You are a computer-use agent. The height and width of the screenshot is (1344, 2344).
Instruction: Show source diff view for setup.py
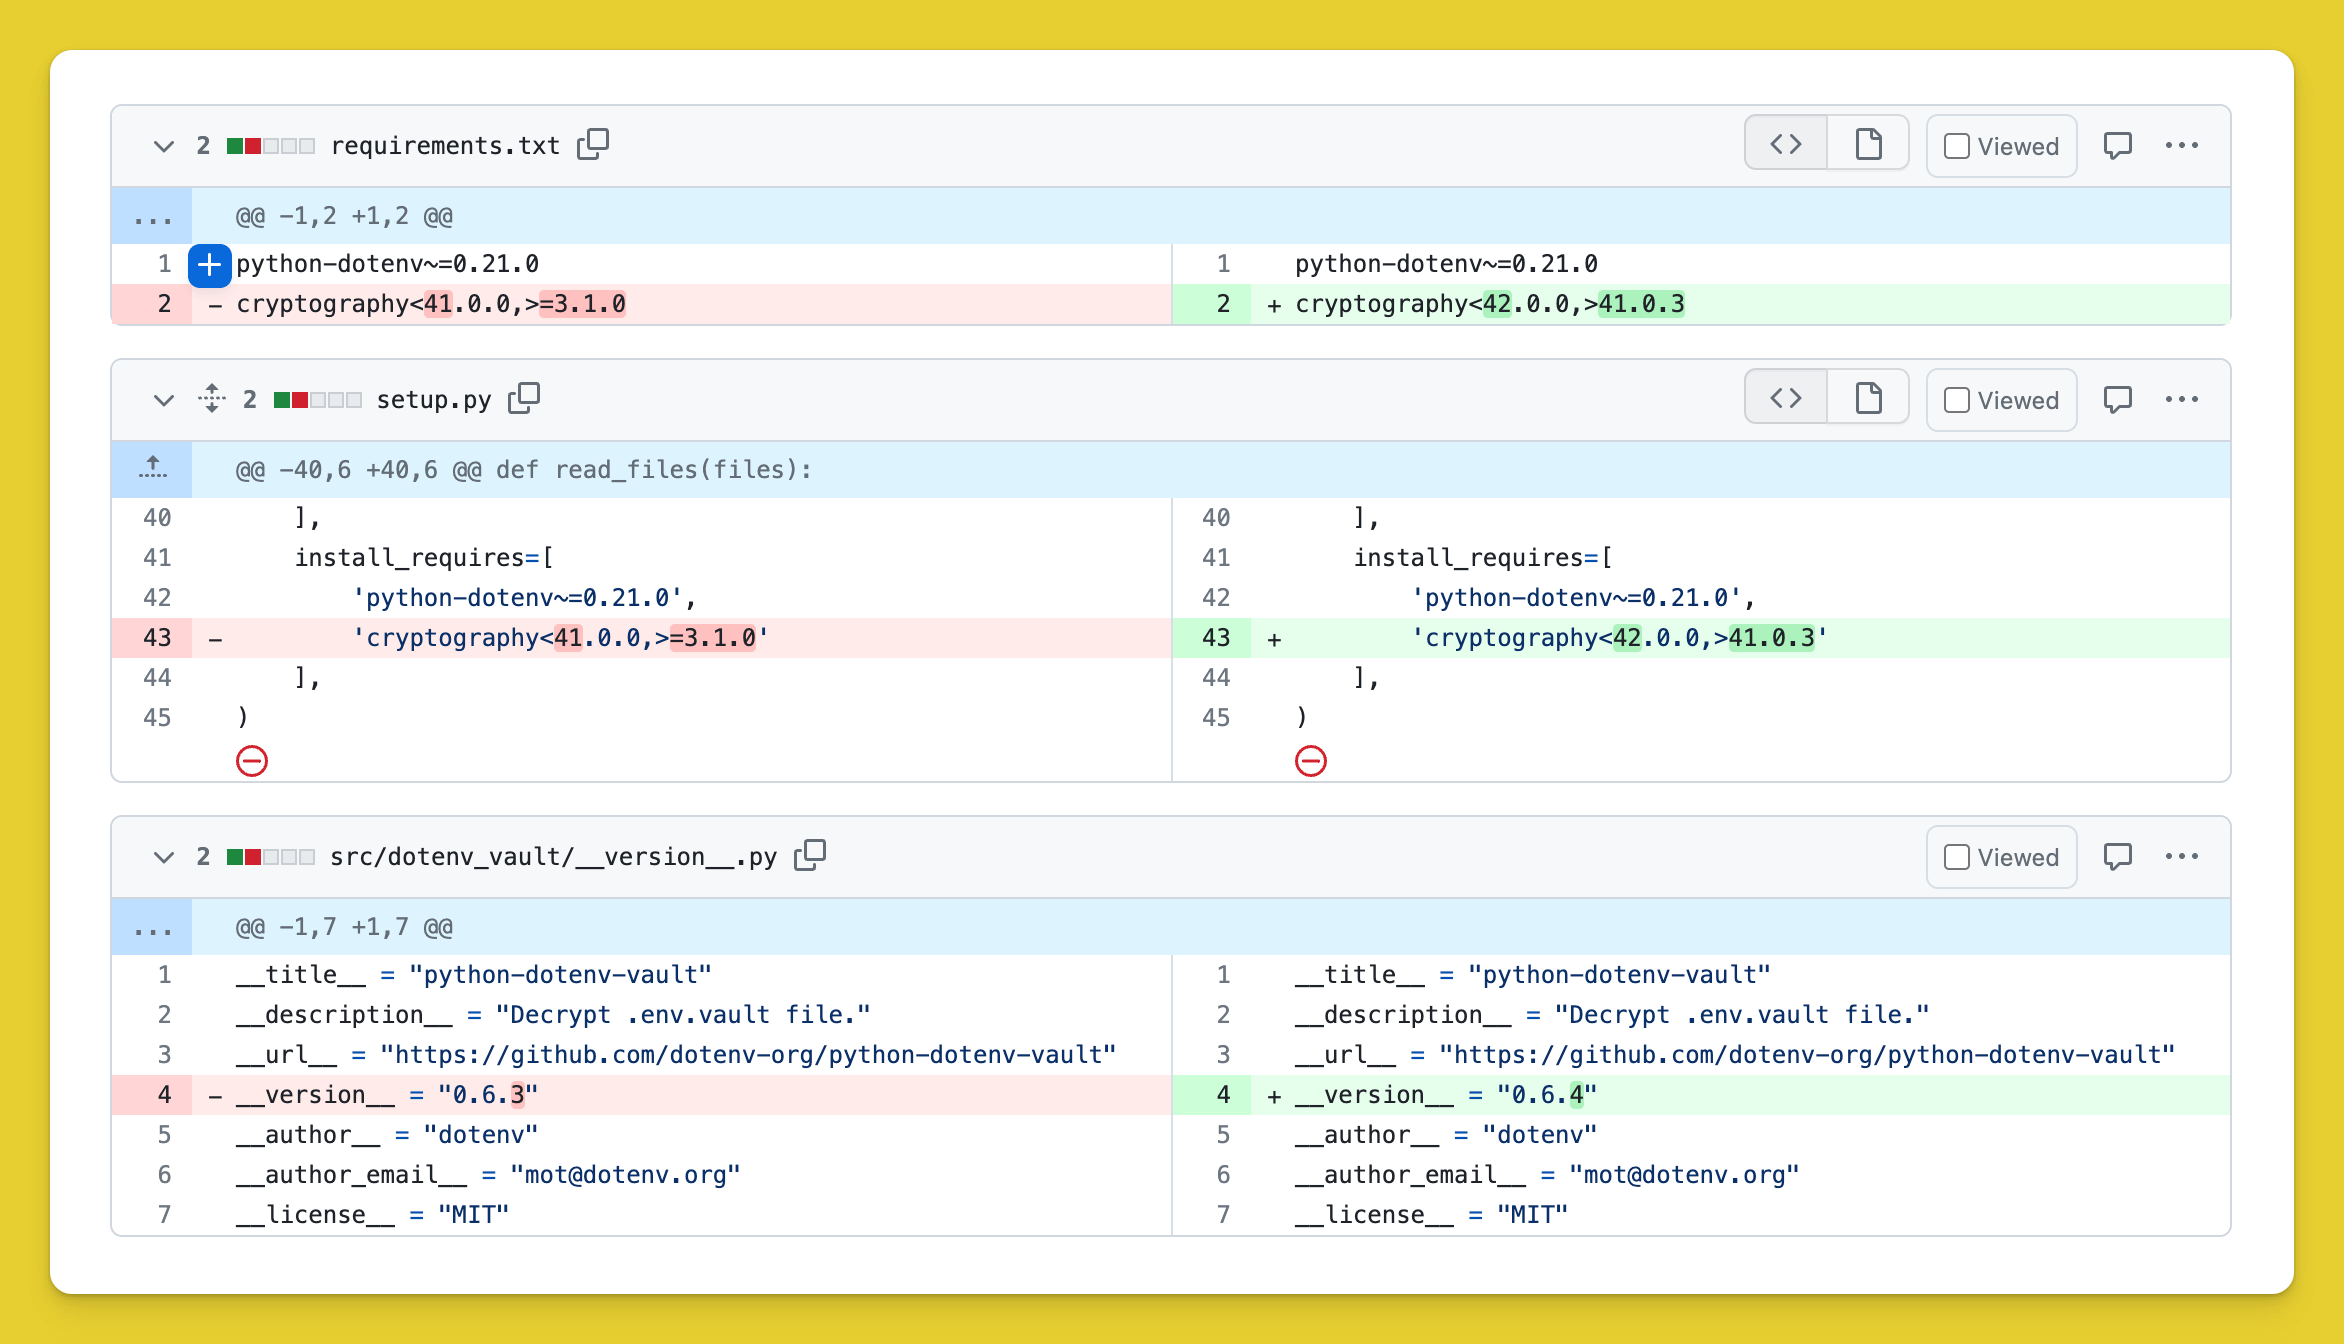click(1786, 399)
